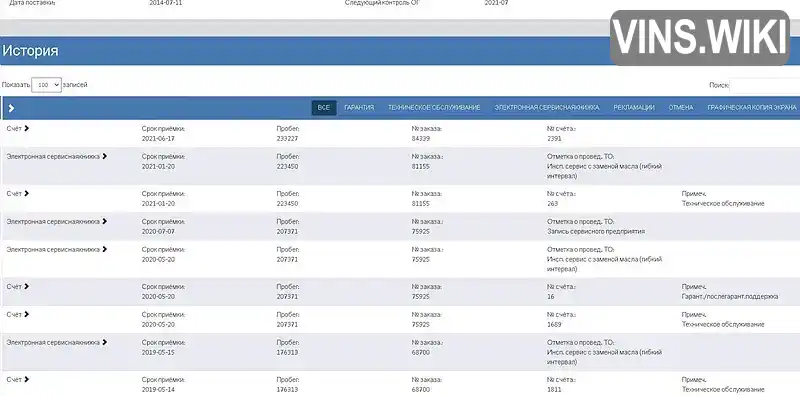Expand the white chevron in the blue filter bar
The image size is (800, 396).
tap(11, 108)
